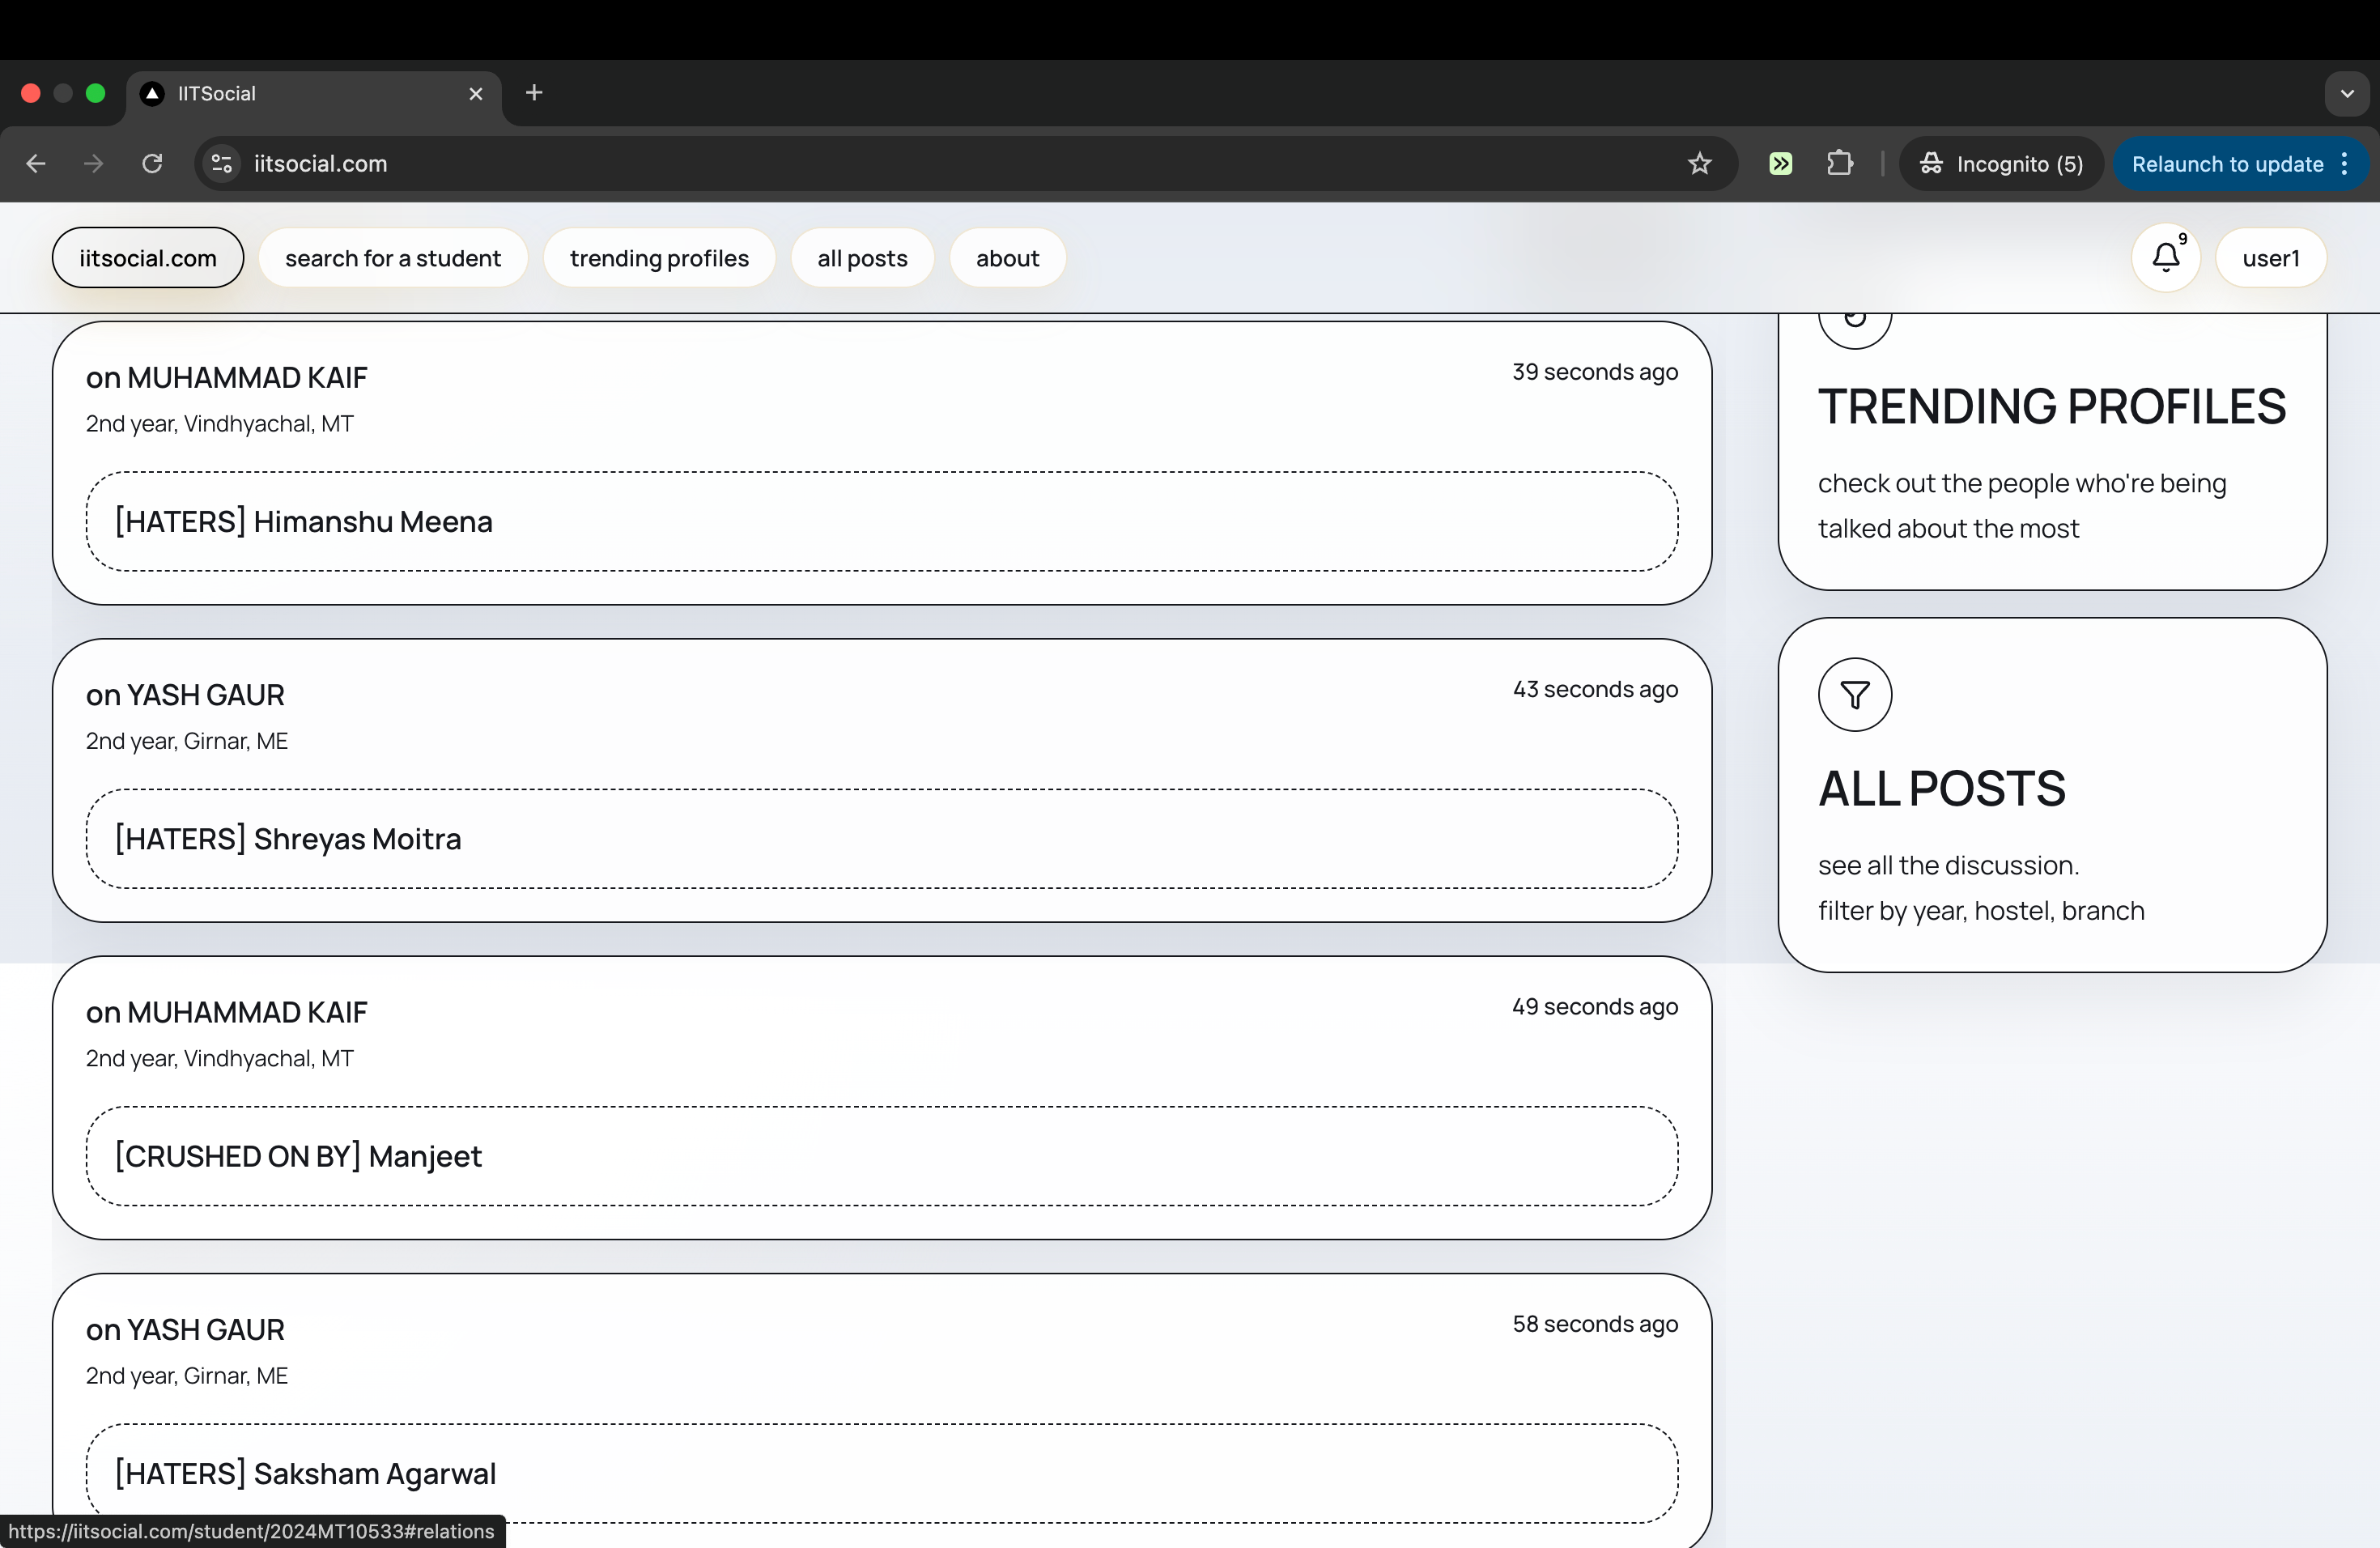Open the about page link
2380x1548 pixels.
(1007, 258)
